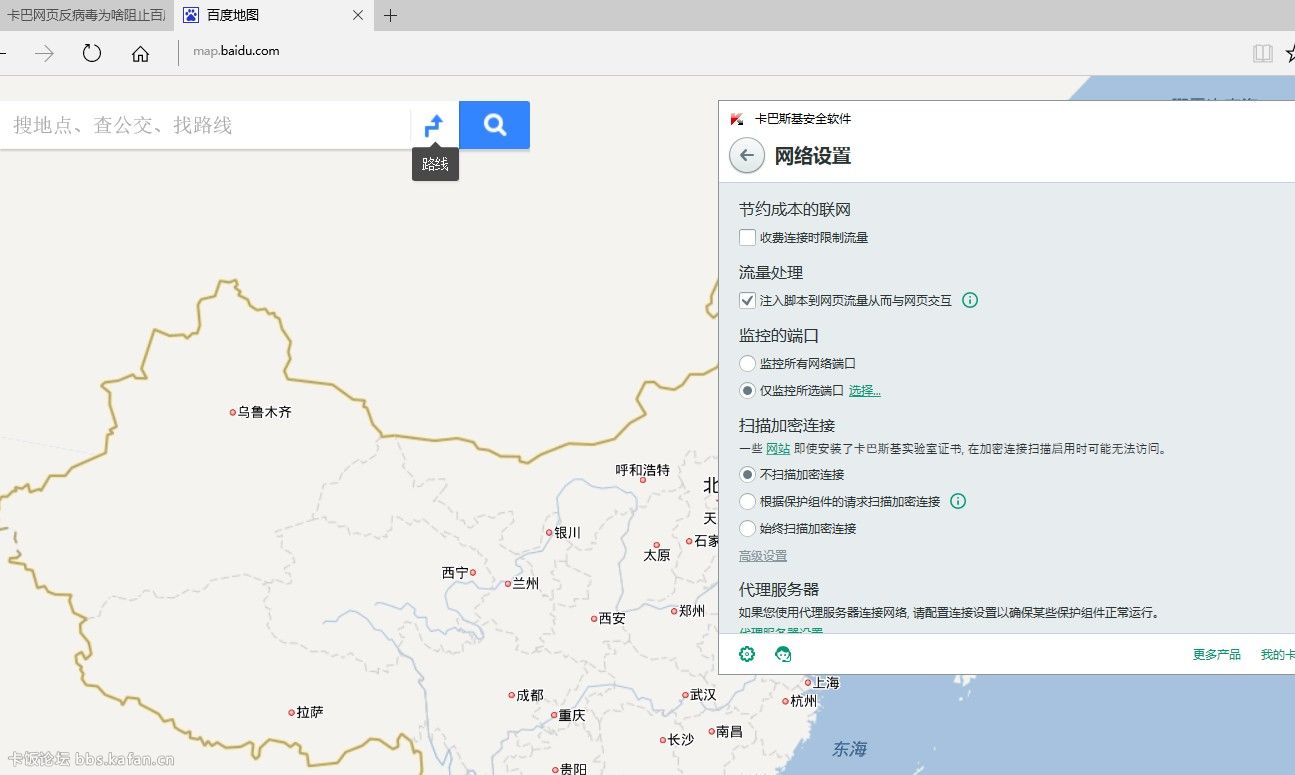This screenshot has width=1295, height=775.
Task: Click the 搜地点、查公交、找路线 search field
Action: click(x=205, y=125)
